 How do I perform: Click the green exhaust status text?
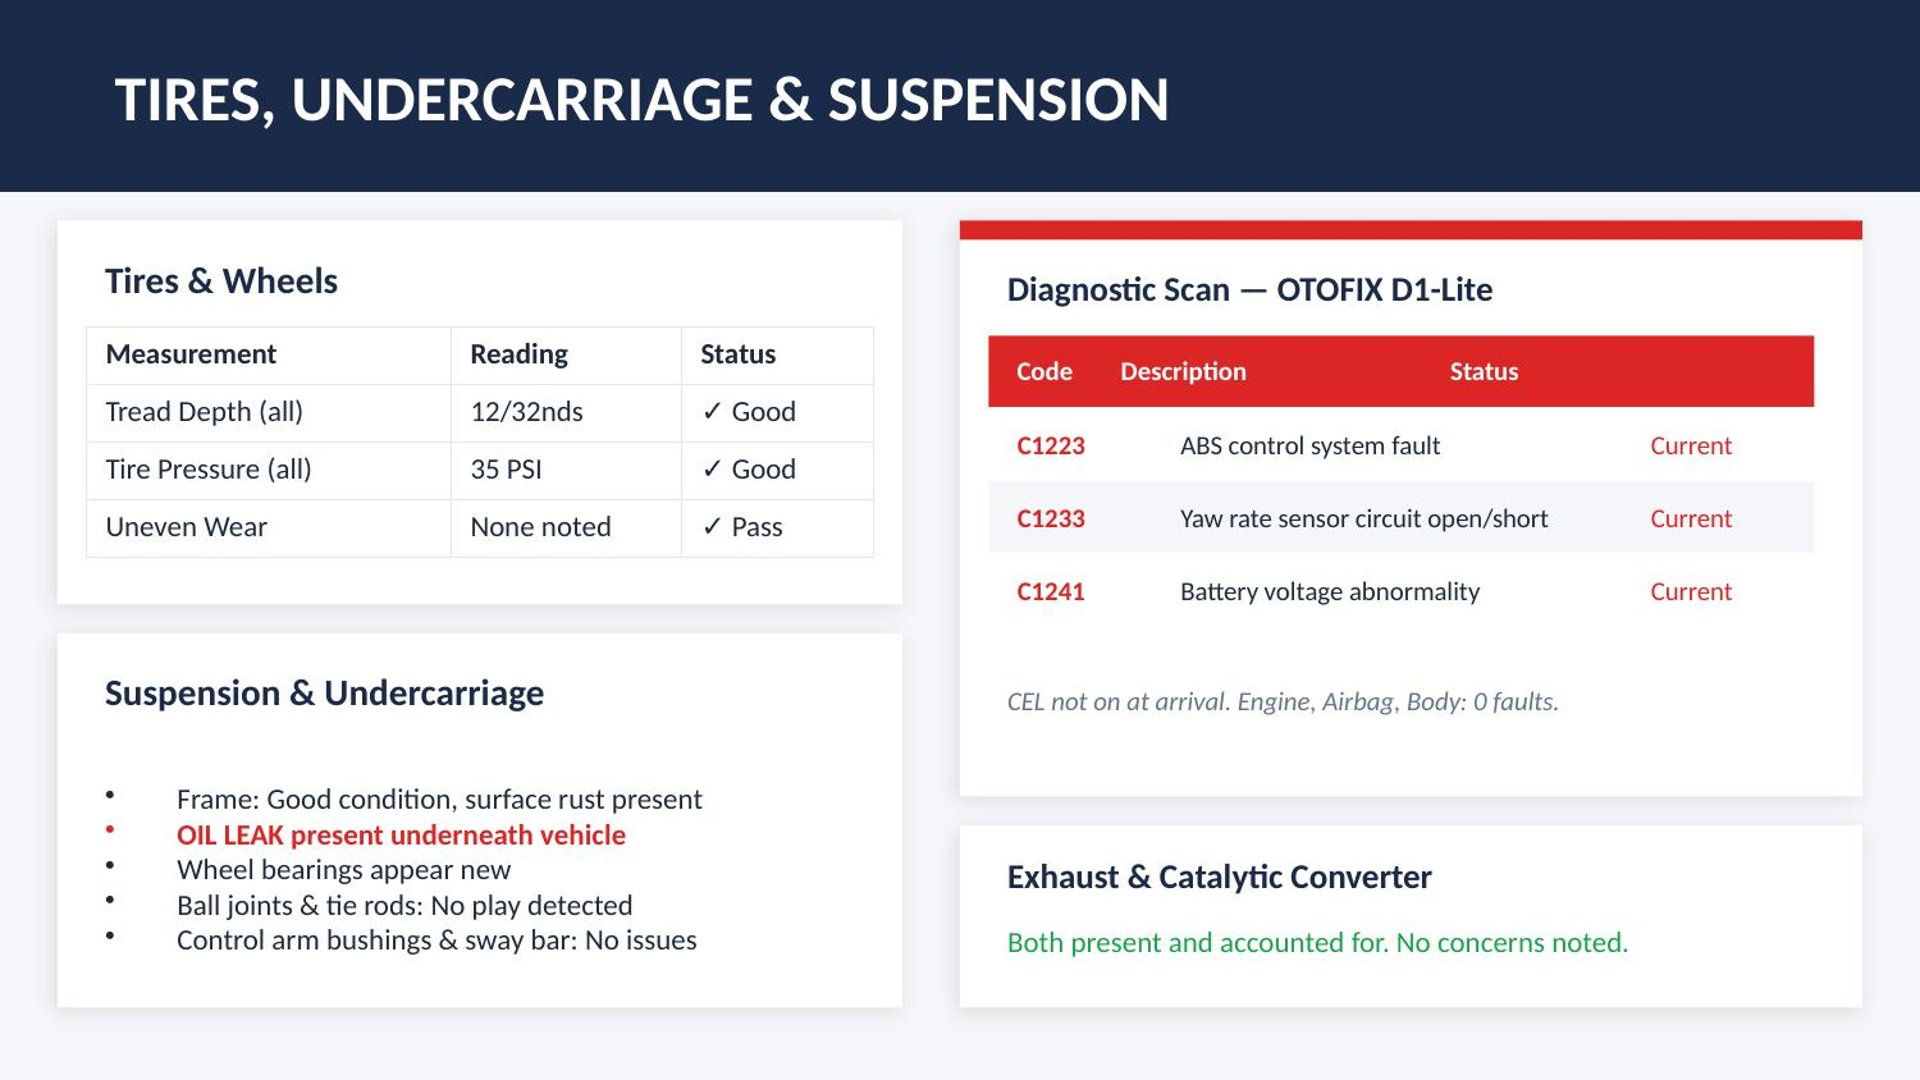point(1317,943)
